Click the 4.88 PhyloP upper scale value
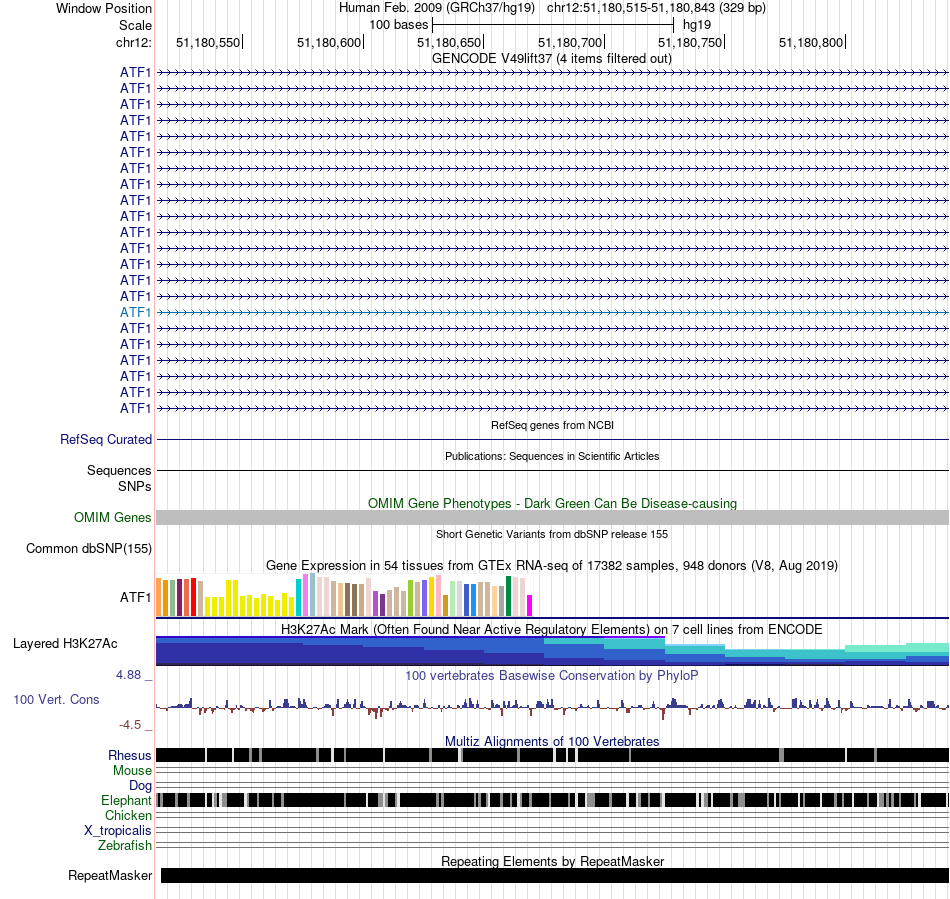The height and width of the screenshot is (899, 950). point(128,675)
